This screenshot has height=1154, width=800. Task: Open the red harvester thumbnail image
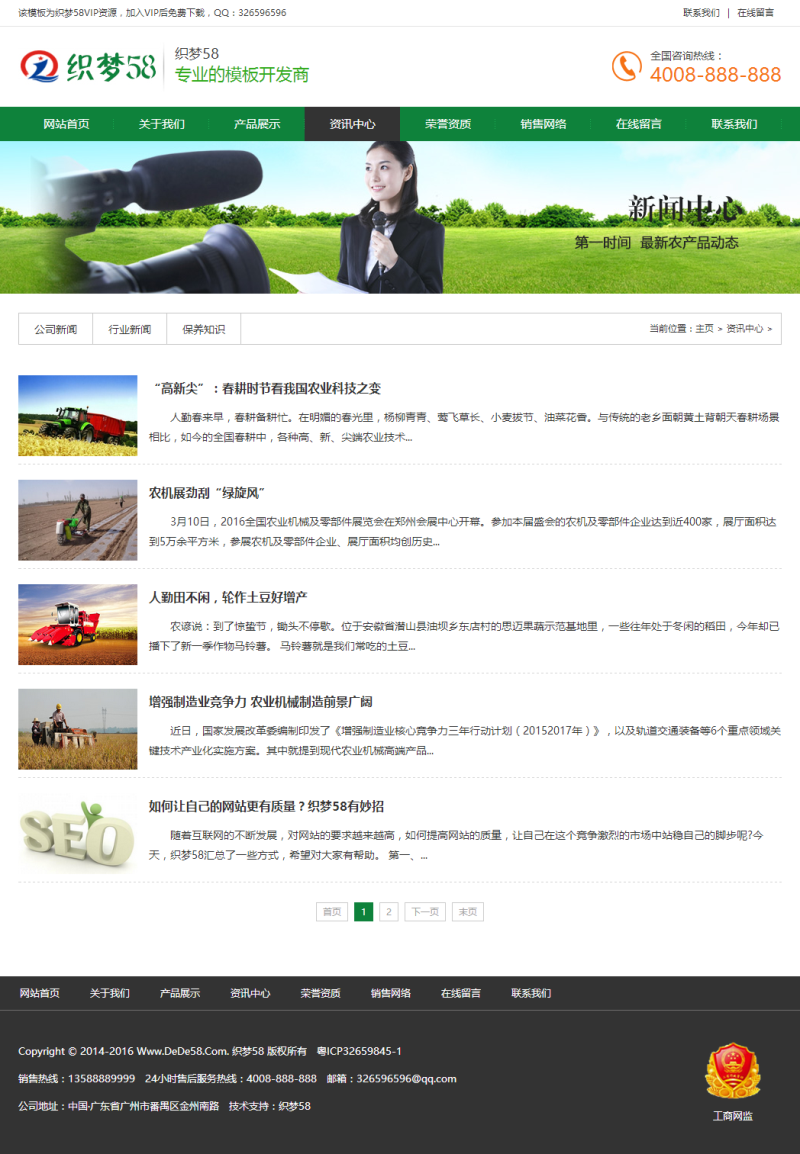pyautogui.click(x=78, y=625)
